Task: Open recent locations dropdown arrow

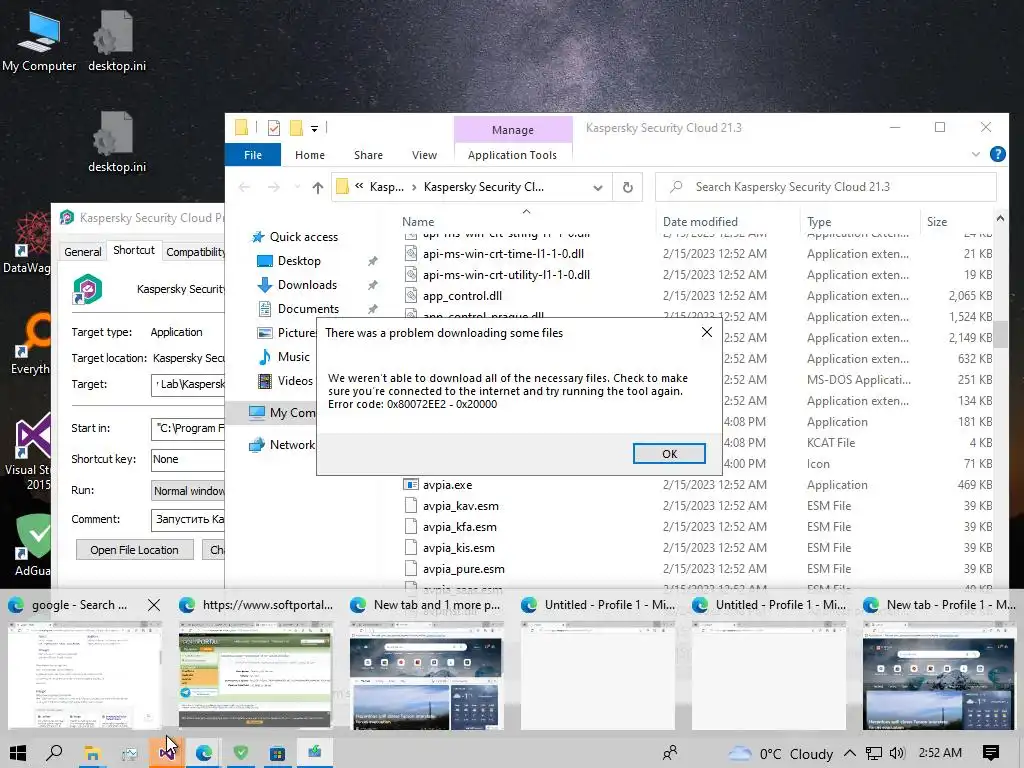Action: pyautogui.click(x=297, y=187)
